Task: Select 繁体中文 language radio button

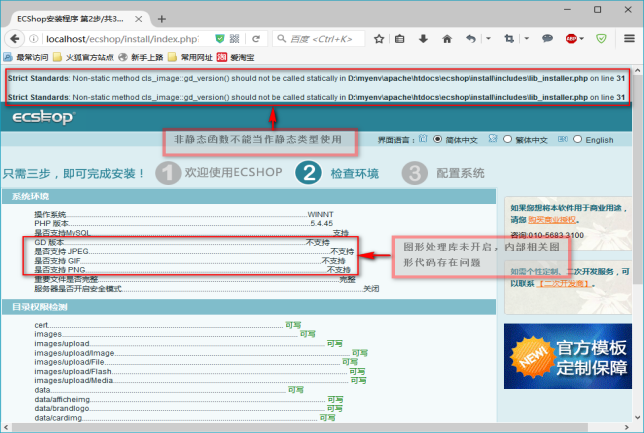Action: pos(507,139)
